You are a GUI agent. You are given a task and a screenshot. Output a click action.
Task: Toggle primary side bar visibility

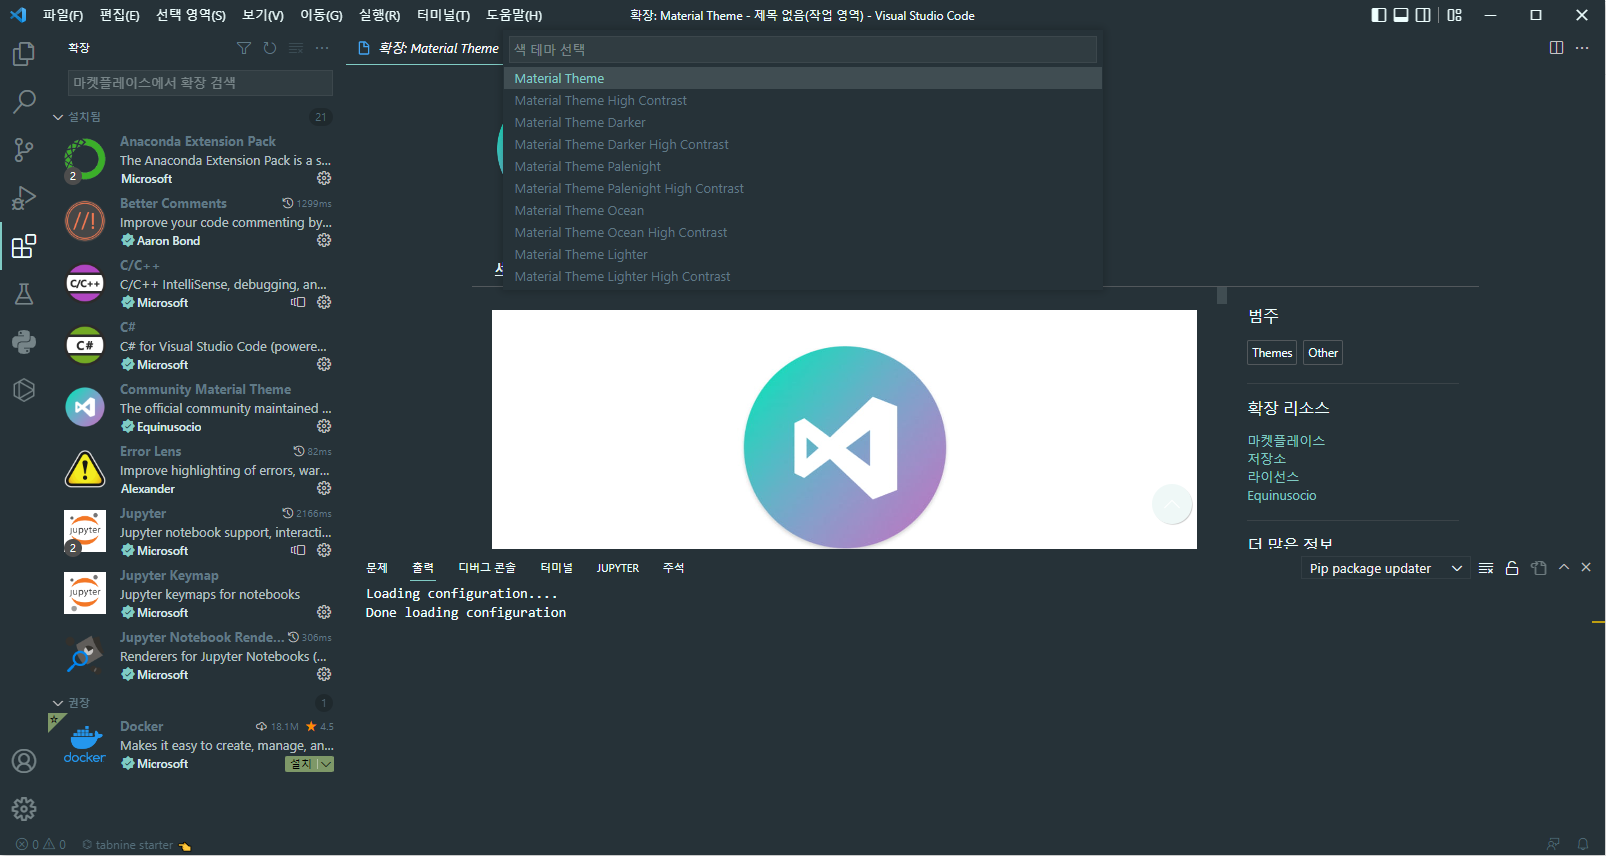[1379, 15]
